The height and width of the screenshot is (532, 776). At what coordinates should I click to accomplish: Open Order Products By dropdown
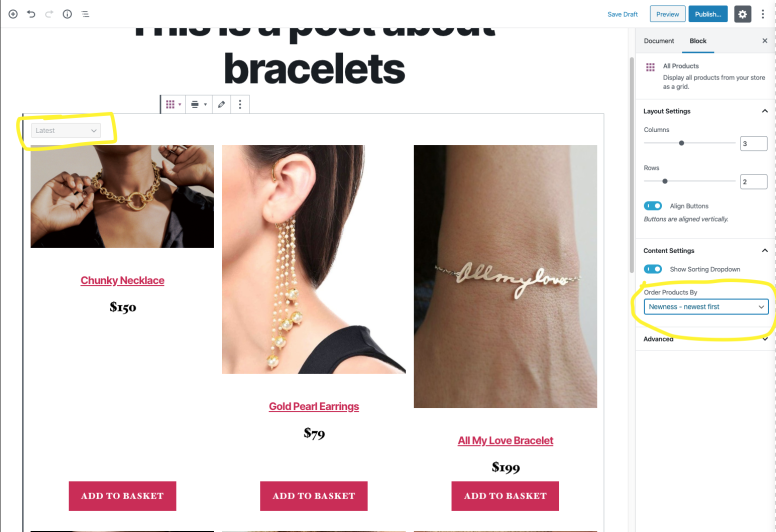[706, 307]
